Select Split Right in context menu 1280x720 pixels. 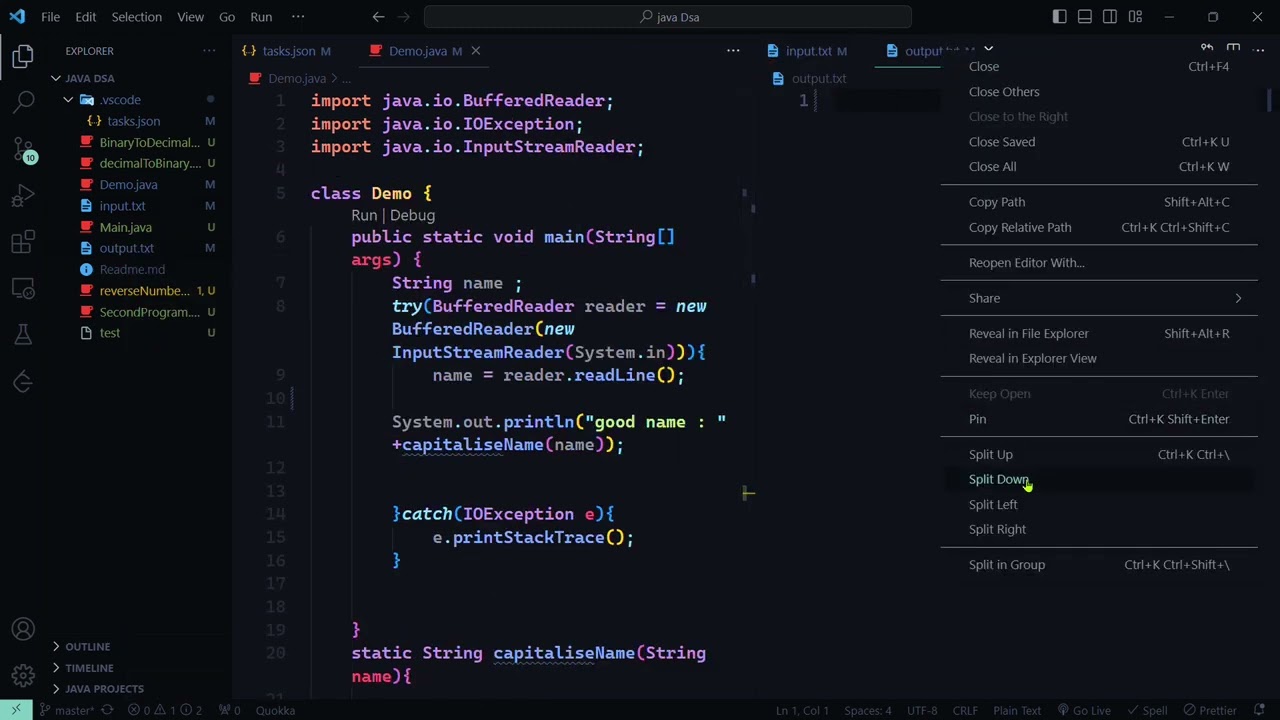[1099, 529]
